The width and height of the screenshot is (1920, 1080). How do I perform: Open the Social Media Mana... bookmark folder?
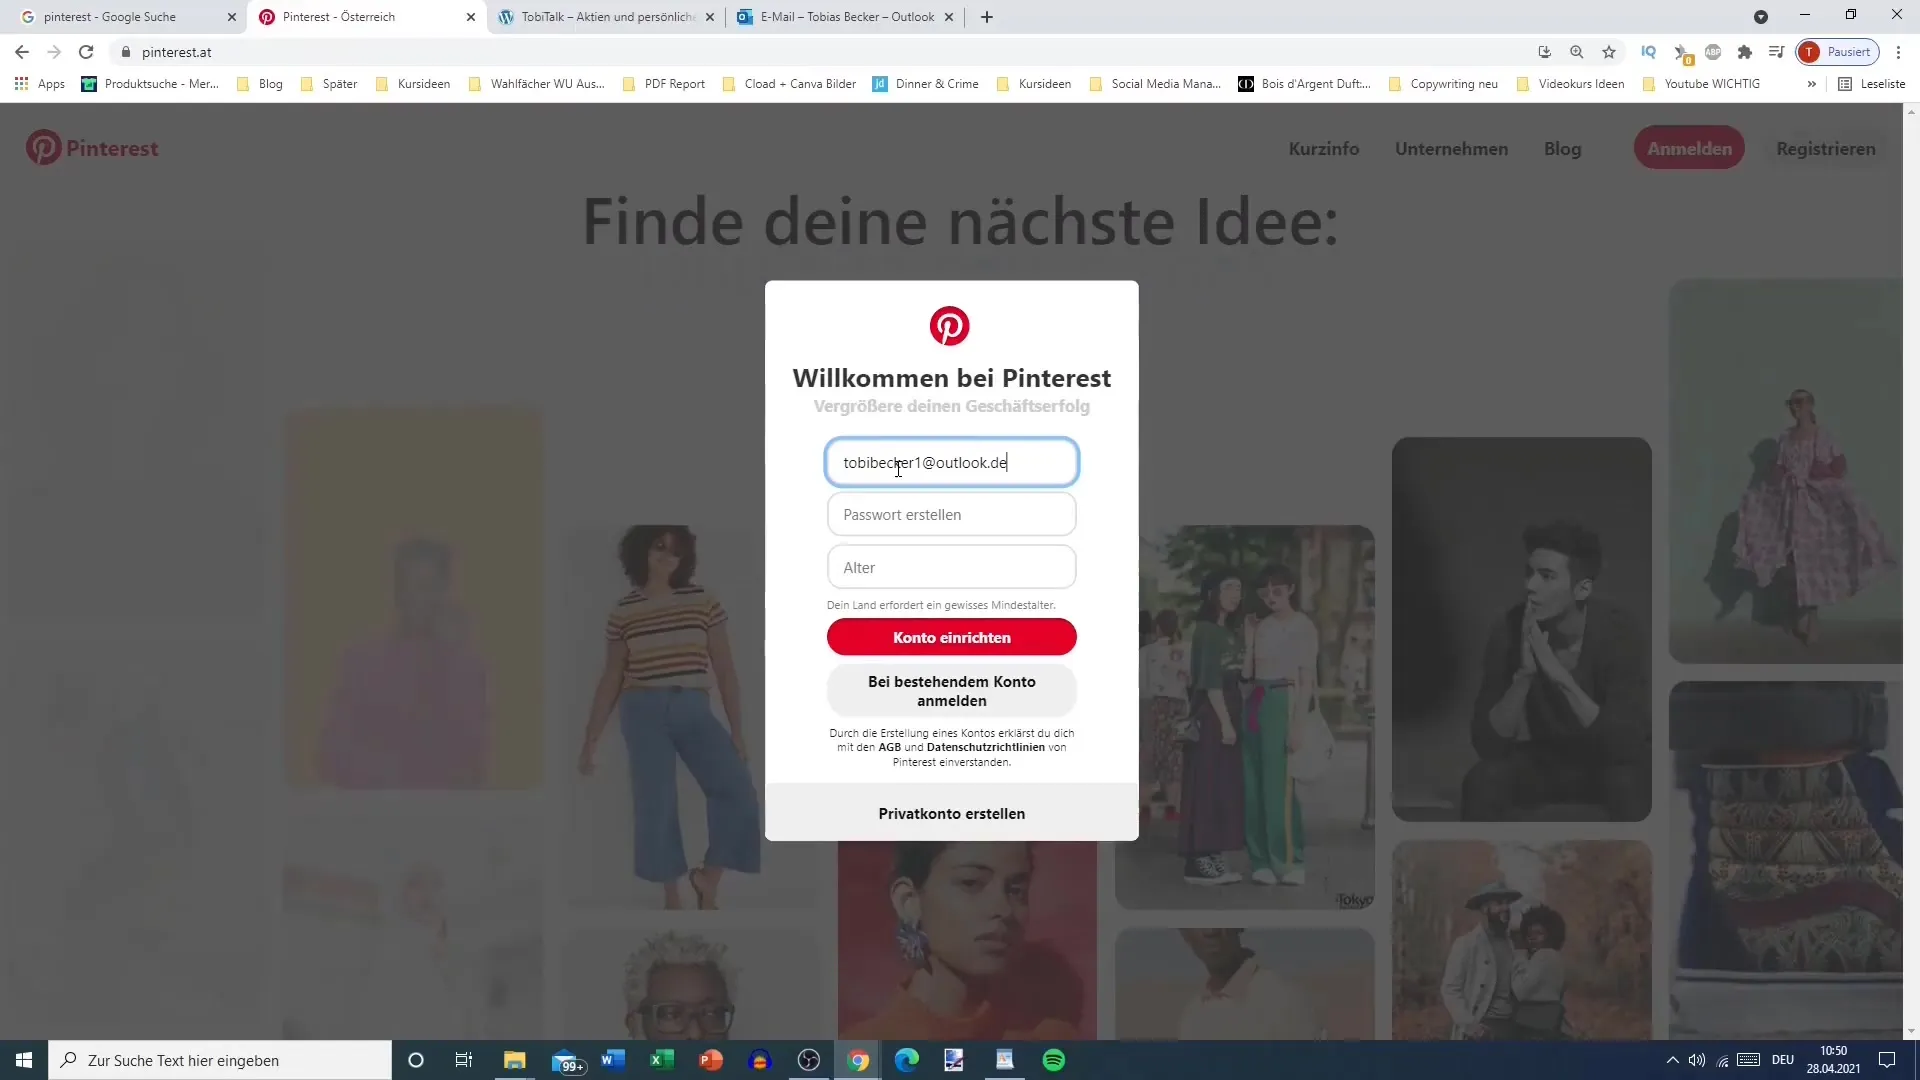pos(1155,84)
